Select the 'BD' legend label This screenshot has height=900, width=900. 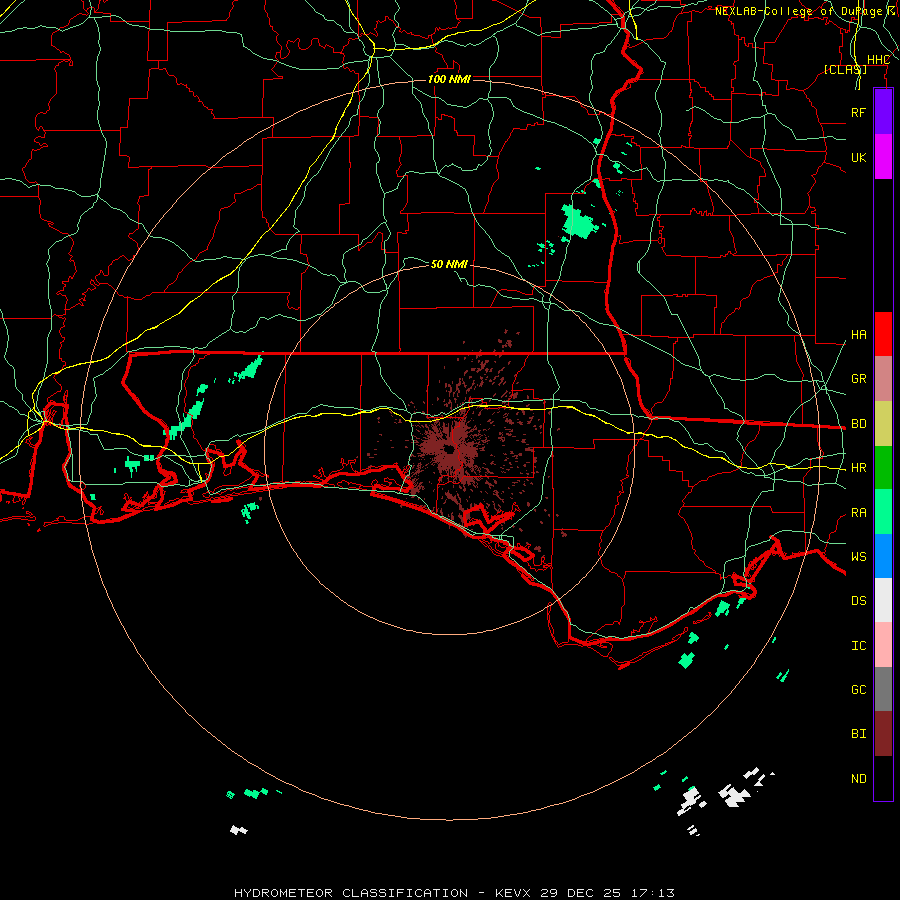tap(858, 424)
